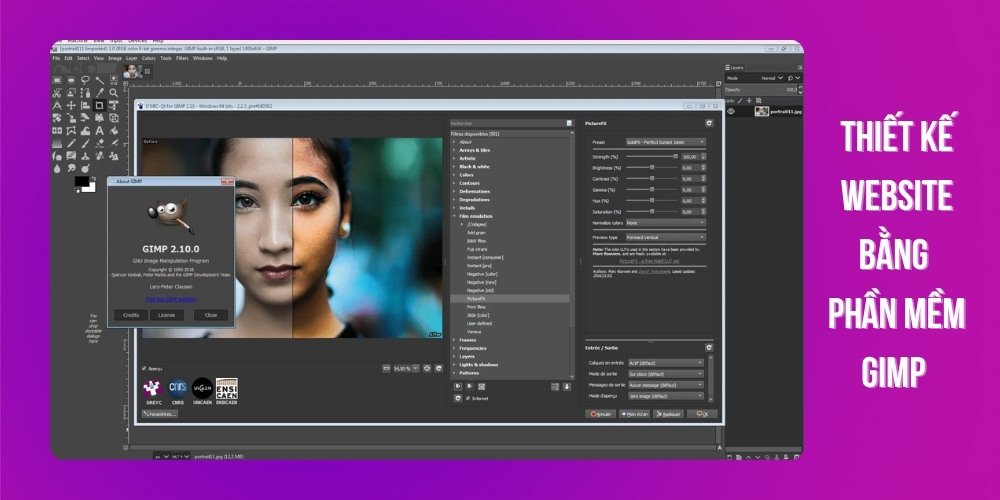1000x500 pixels.
Task: Select the Free Select lasso tool
Action: pos(85,80)
